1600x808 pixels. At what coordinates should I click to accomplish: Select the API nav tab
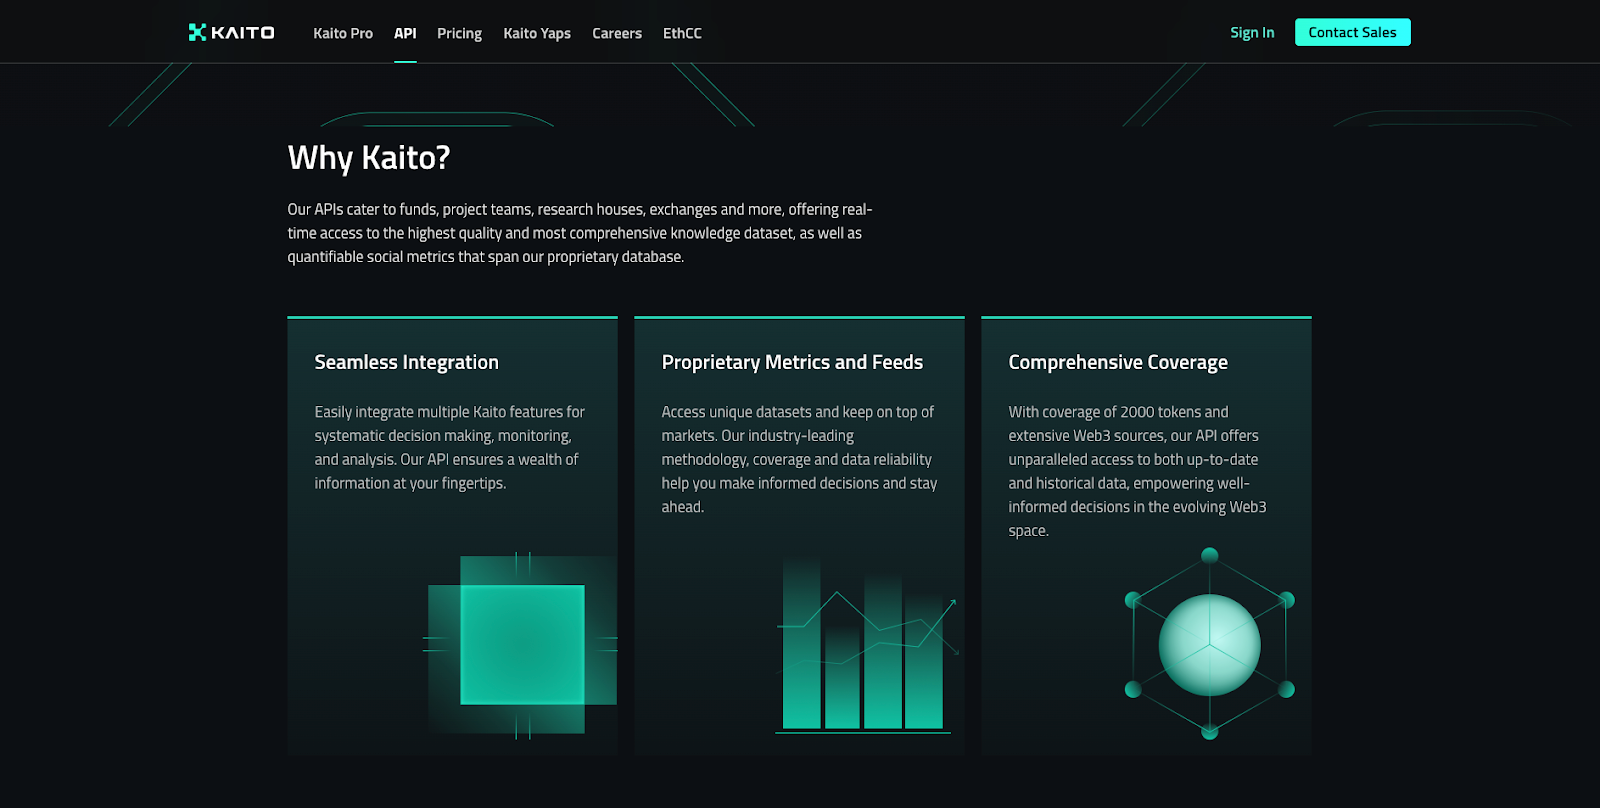click(x=405, y=33)
